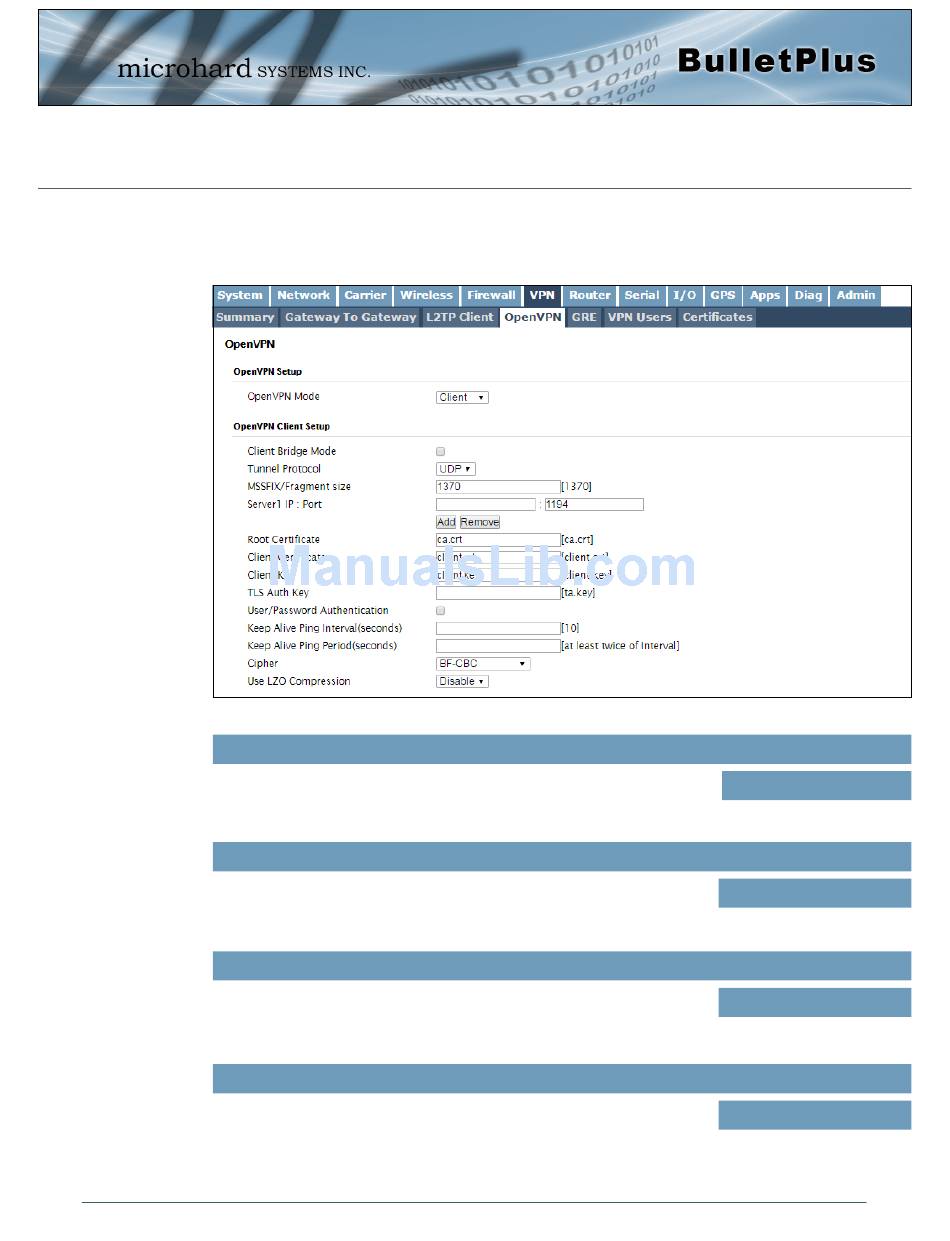Click the "Server1 IP : Port" label
The height and width of the screenshot is (1241, 950).
point(285,505)
